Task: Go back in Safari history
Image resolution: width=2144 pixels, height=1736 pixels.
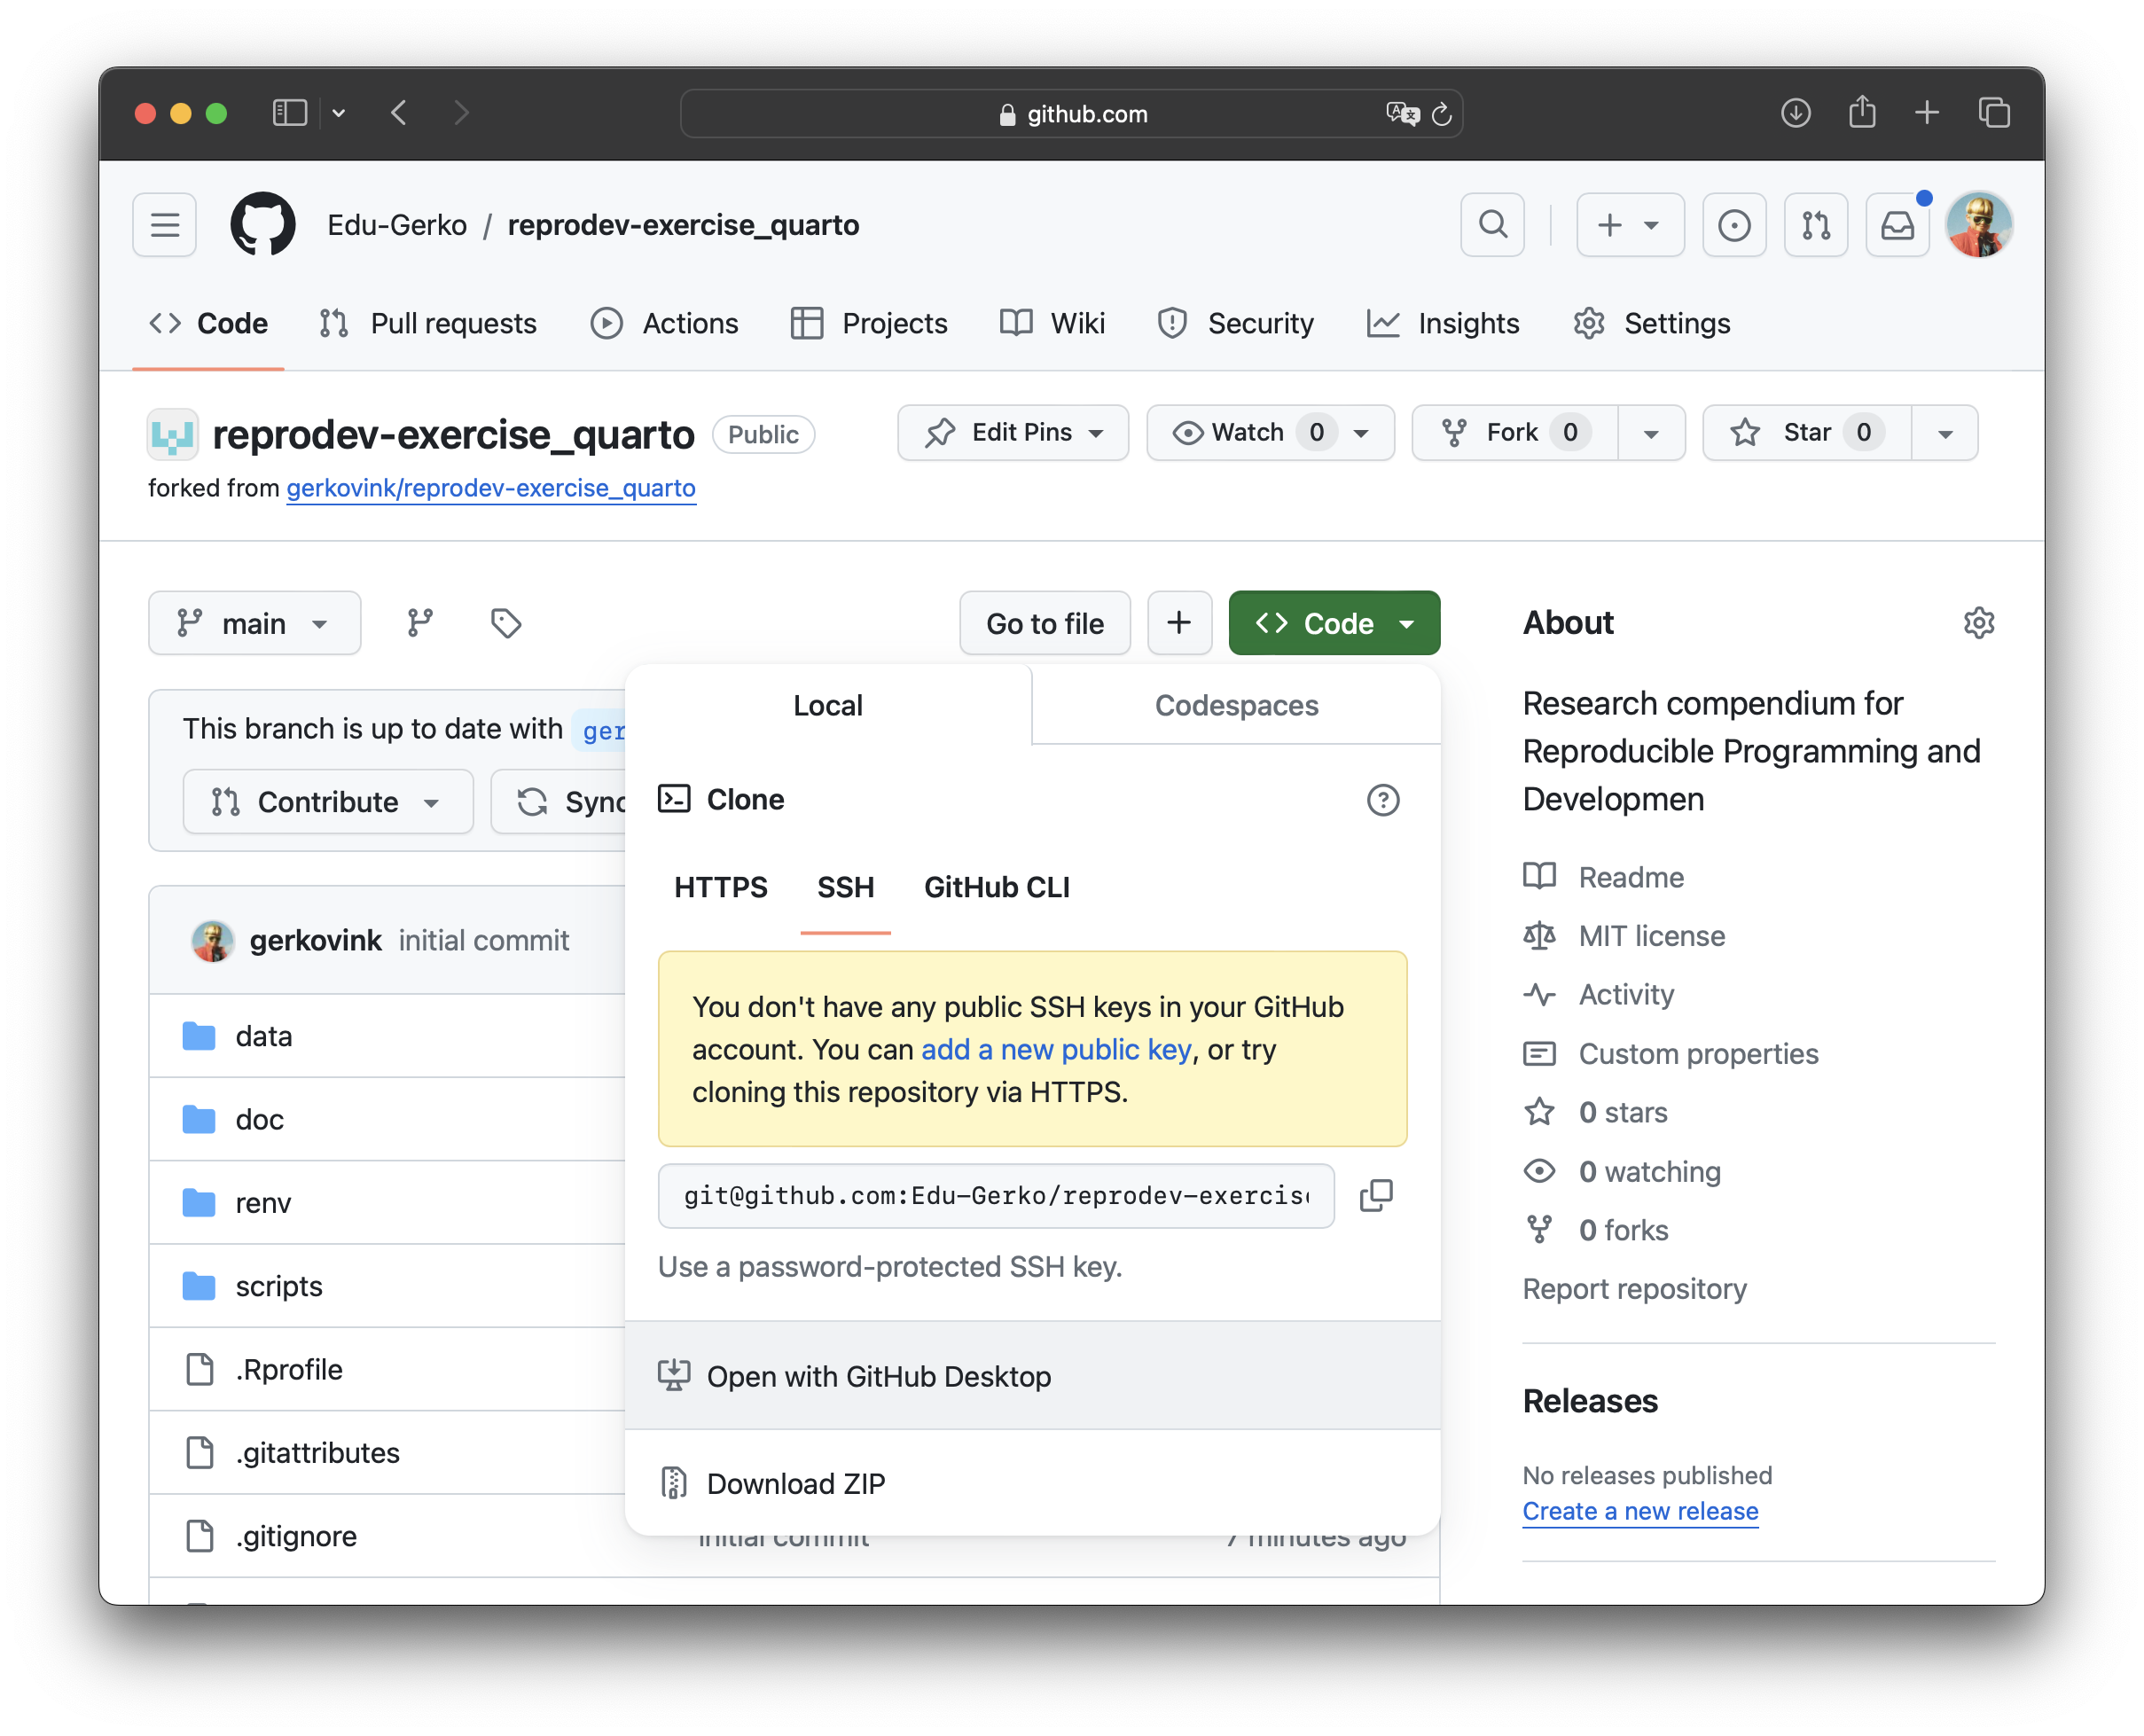Action: coord(399,113)
